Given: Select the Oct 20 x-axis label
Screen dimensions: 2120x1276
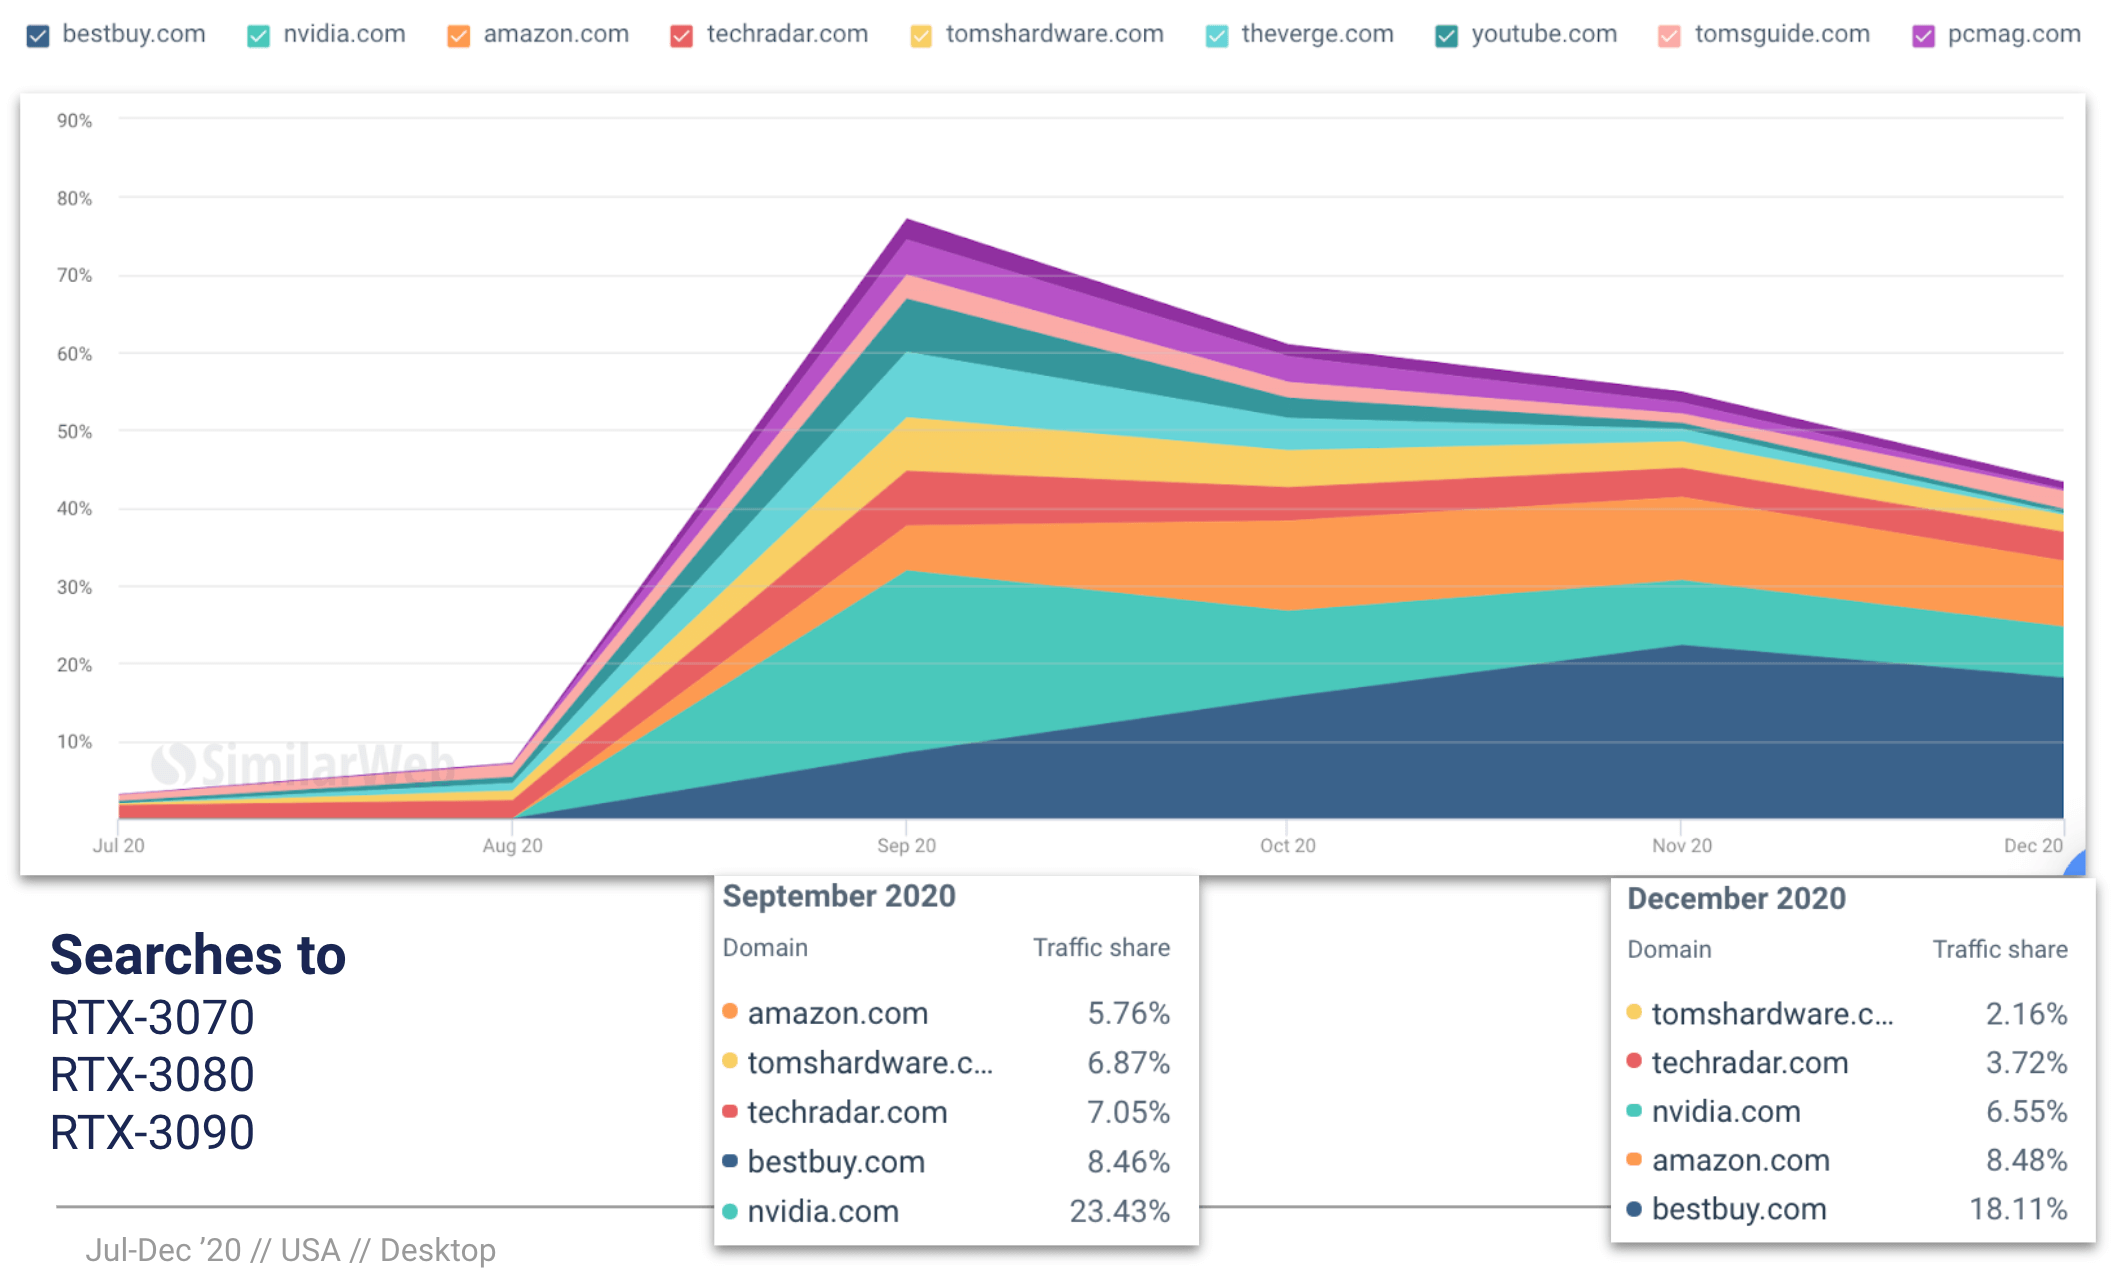Looking at the screenshot, I should (1288, 846).
